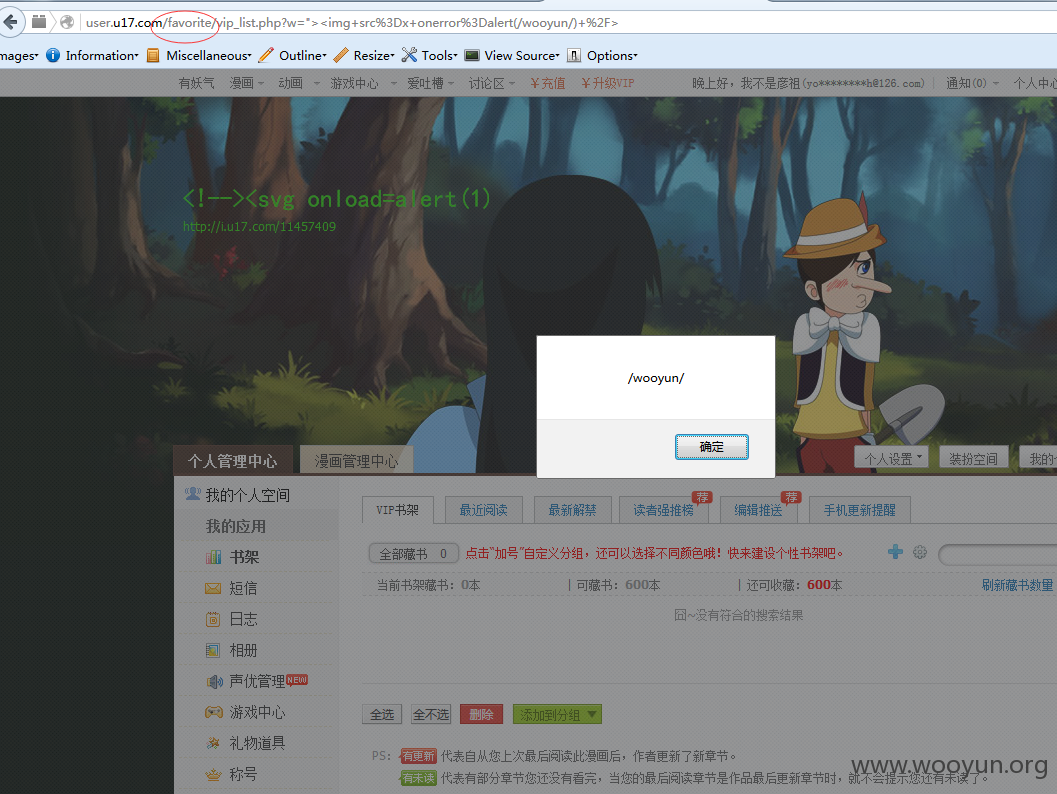1057x794 pixels.
Task: Click the 刷新藏书数量 refresh link
Action: click(x=1017, y=585)
